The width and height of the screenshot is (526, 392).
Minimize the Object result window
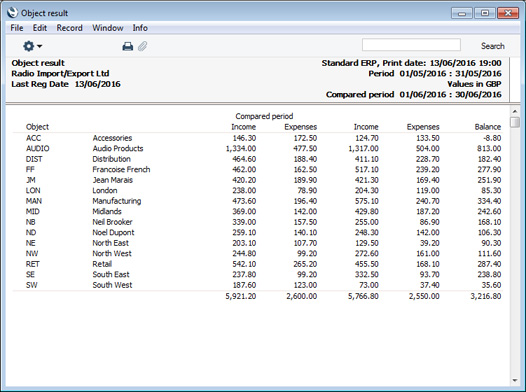462,13
